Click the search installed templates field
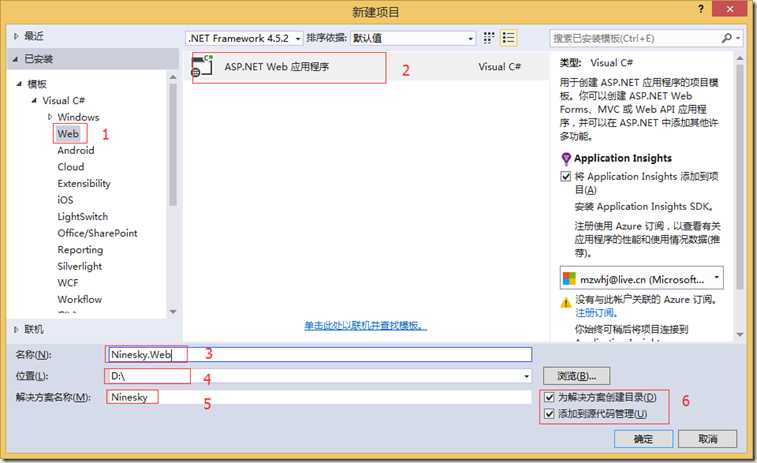 click(636, 38)
